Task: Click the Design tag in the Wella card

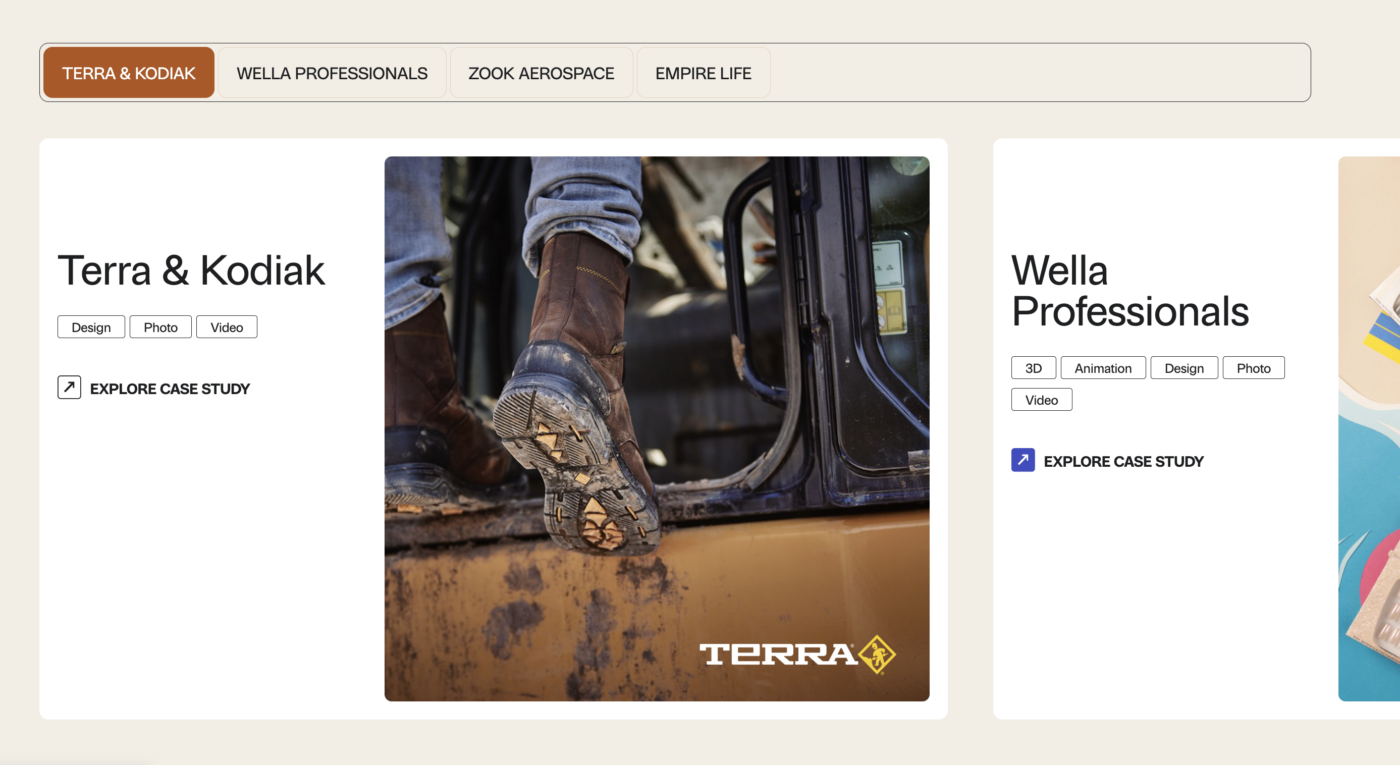Action: point(1184,368)
